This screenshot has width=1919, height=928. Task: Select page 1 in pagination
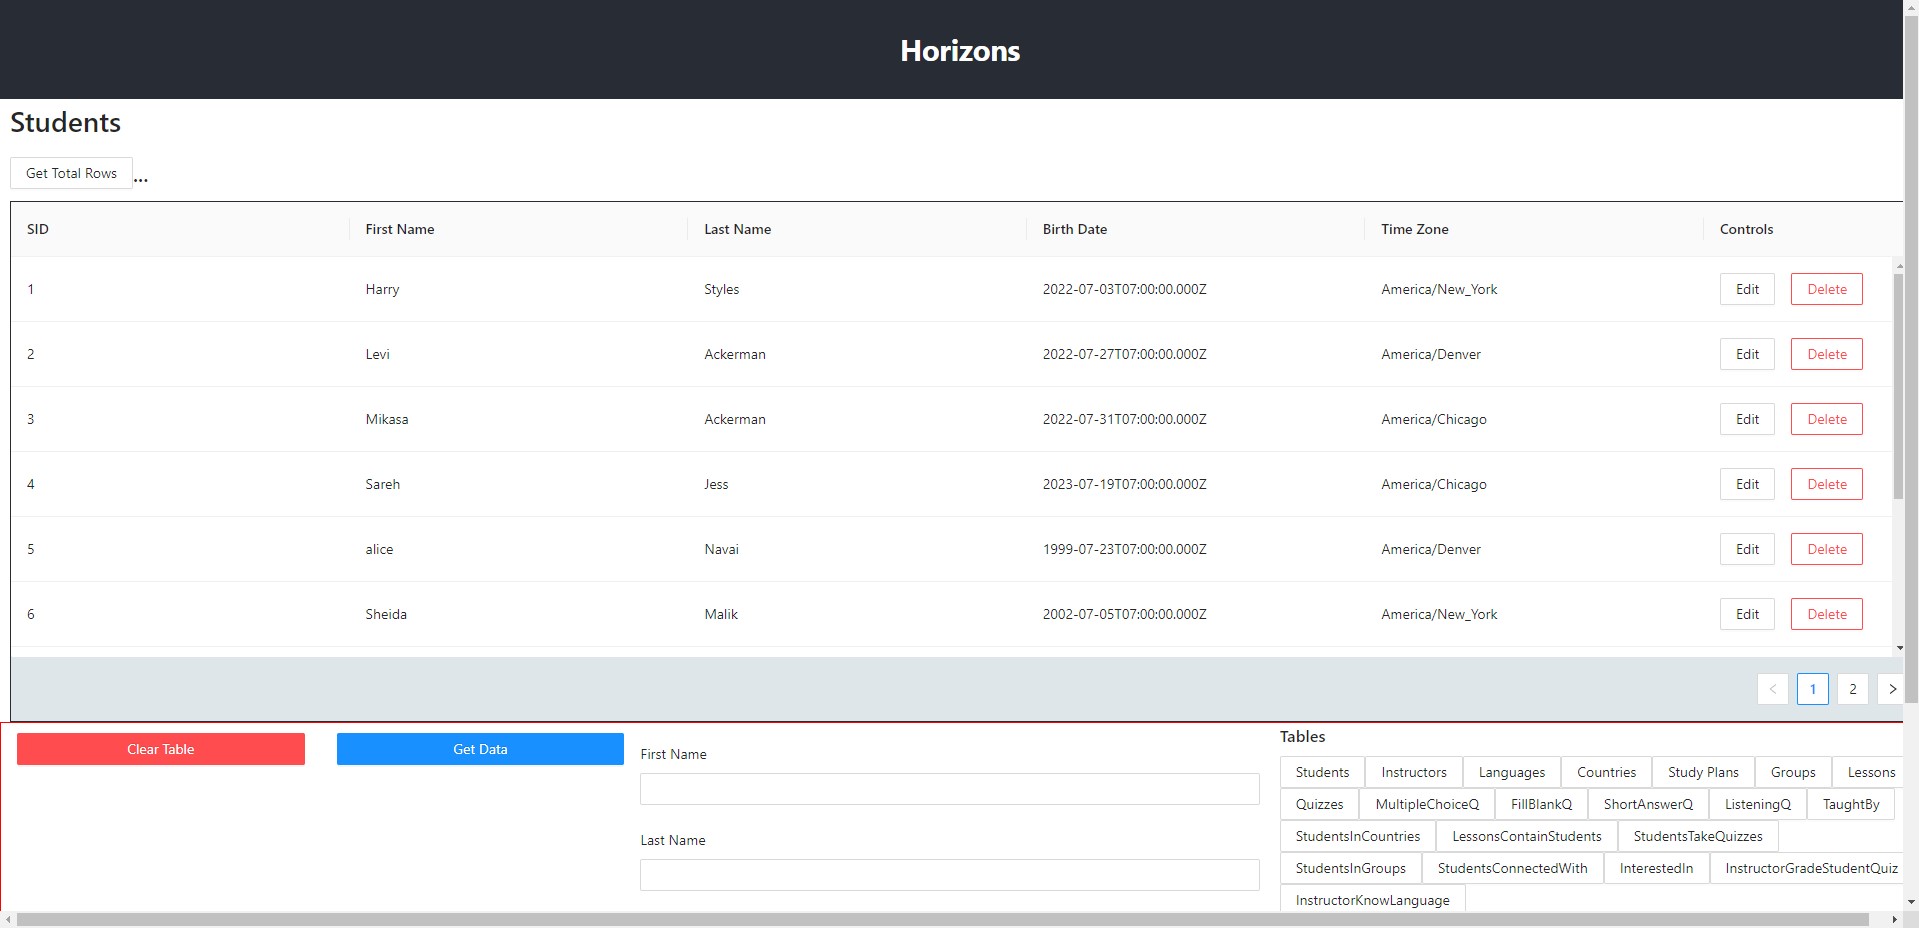coord(1812,689)
